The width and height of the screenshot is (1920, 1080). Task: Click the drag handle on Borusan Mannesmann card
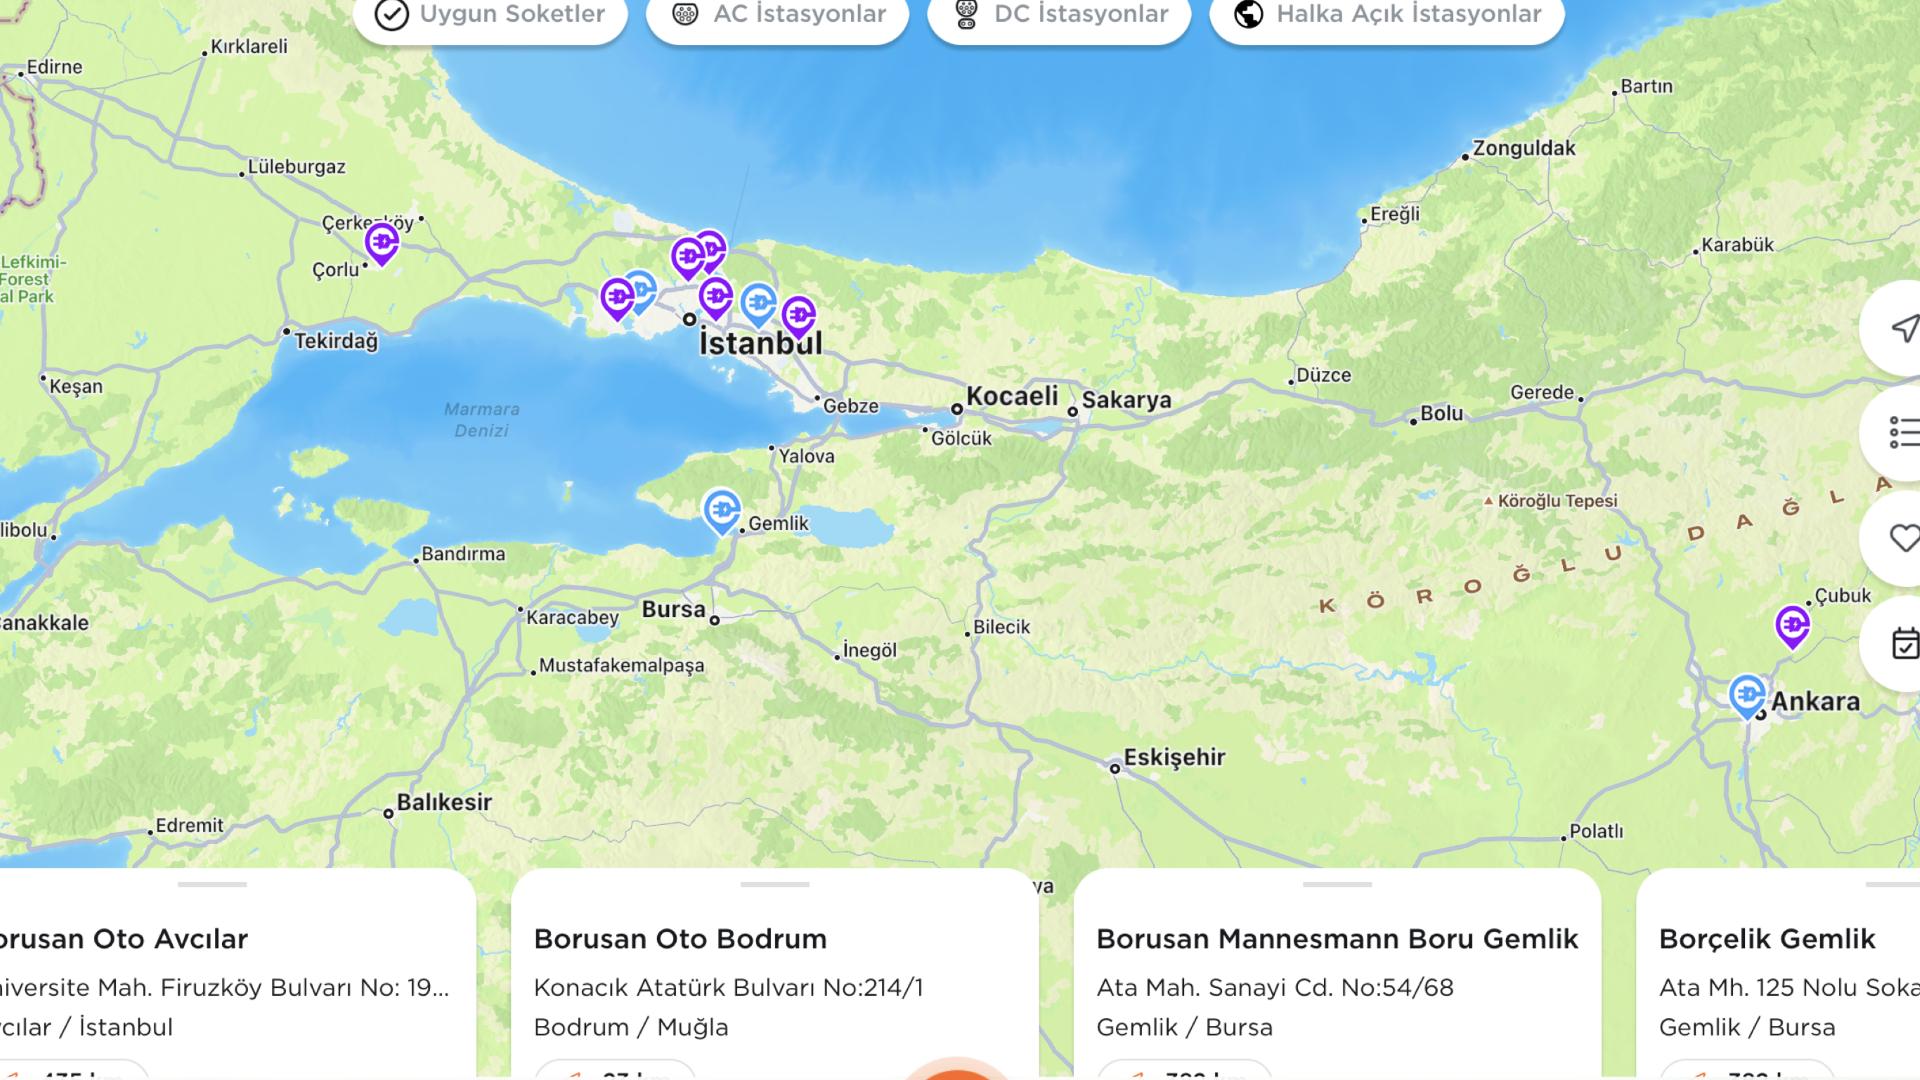click(1337, 884)
